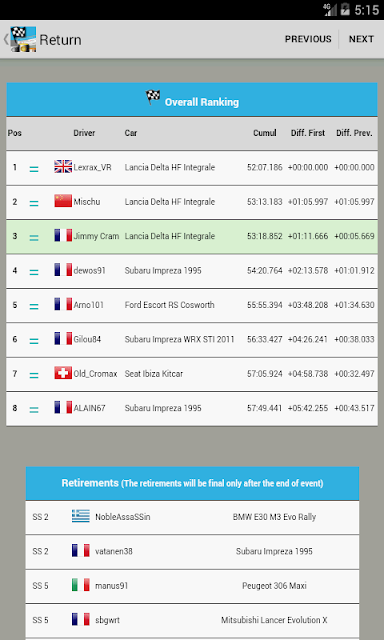The image size is (384, 640).
Task: Open the highlighted Jimmy Cram row
Action: (x=192, y=236)
